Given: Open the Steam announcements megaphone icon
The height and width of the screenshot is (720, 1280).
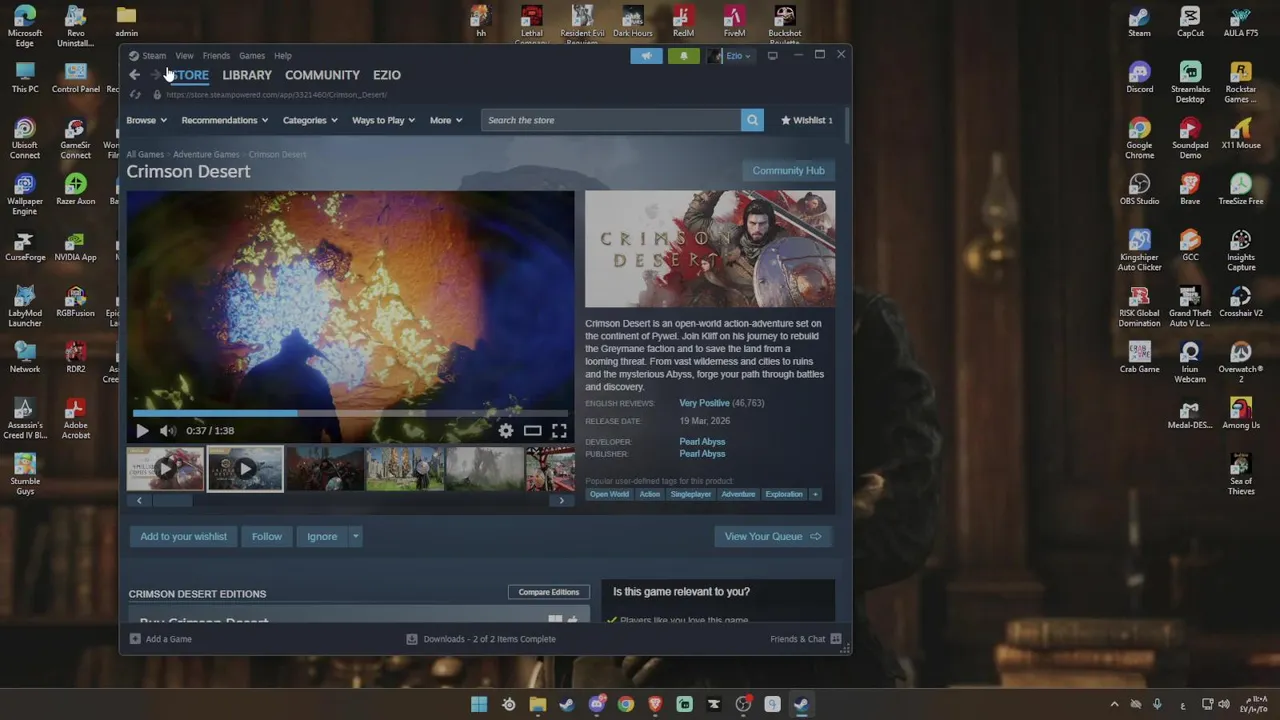Looking at the screenshot, I should coord(646,56).
